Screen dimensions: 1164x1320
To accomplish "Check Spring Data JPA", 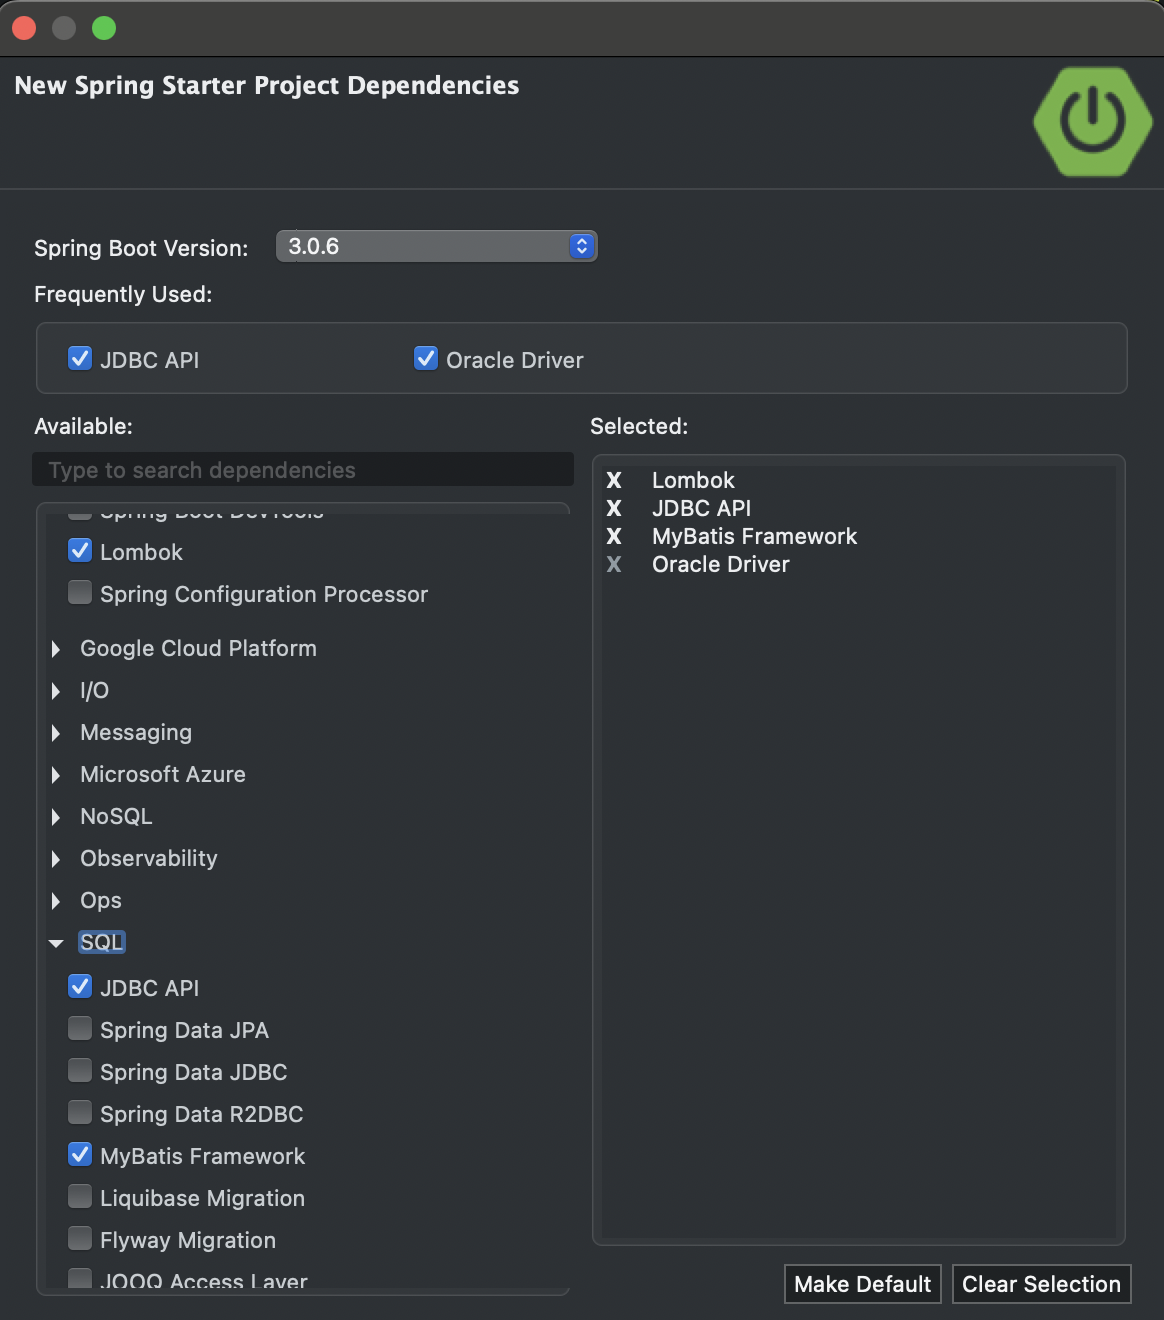I will coord(80,1028).
